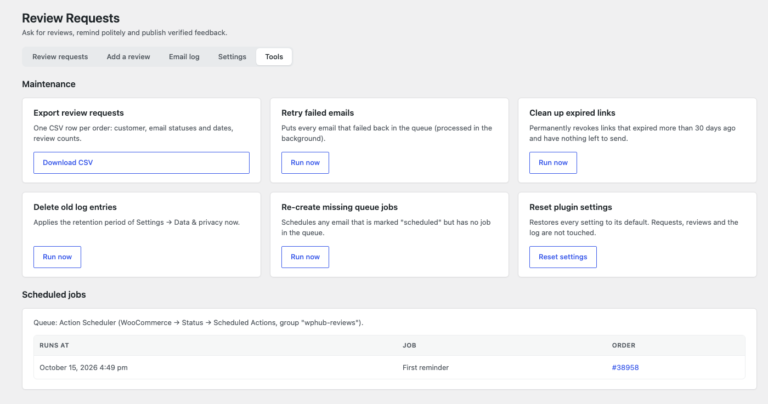
Task: Run now under Delete old log entries
Action: (57, 257)
